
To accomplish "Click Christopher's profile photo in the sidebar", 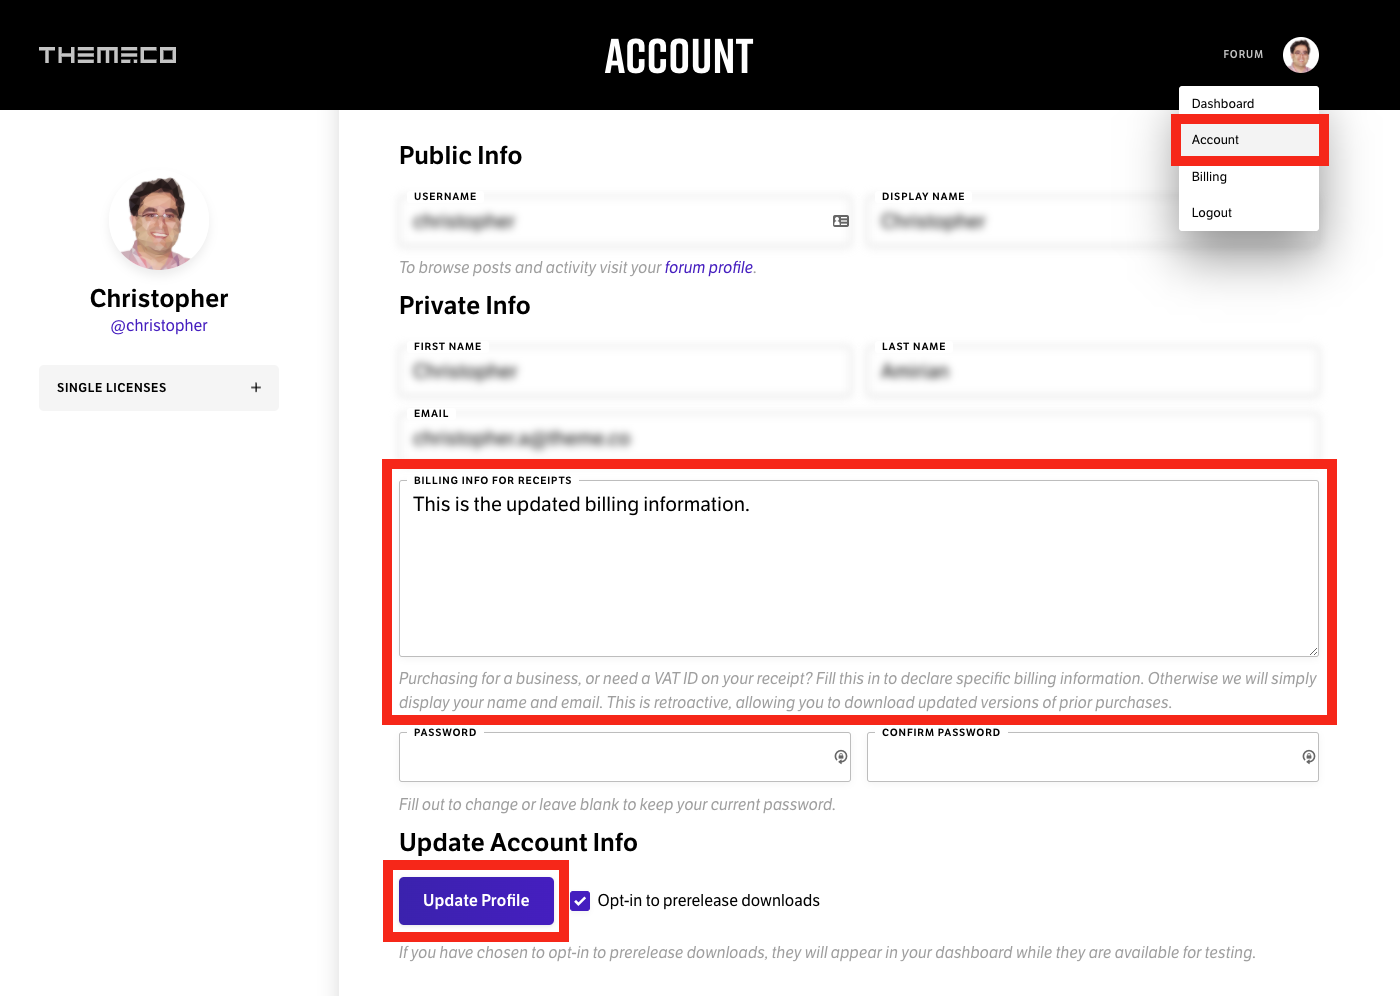I will [x=158, y=222].
